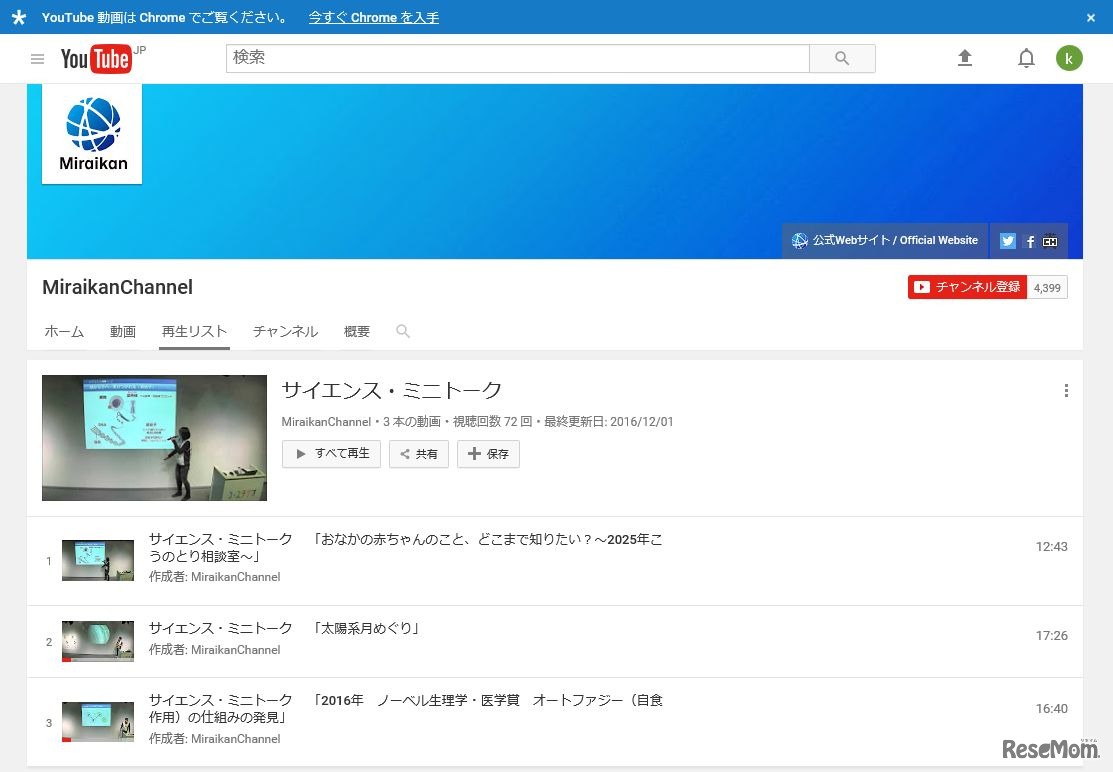1113x772 pixels.
Task: Click the チャンネル登録 subscribe button
Action: [x=967, y=287]
